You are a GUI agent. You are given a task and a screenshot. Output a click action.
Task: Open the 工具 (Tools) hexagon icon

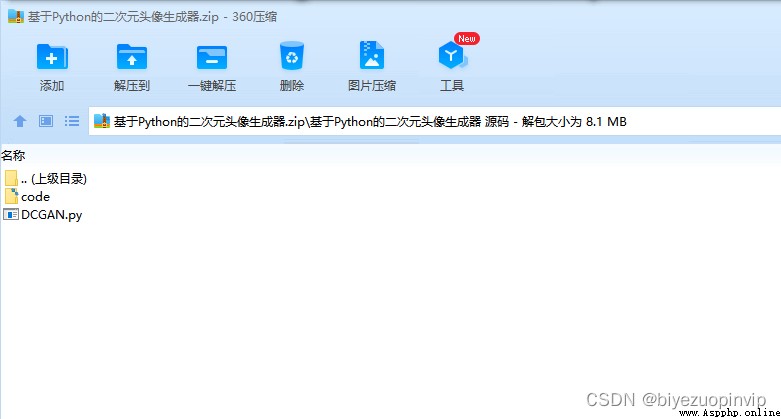click(x=452, y=55)
